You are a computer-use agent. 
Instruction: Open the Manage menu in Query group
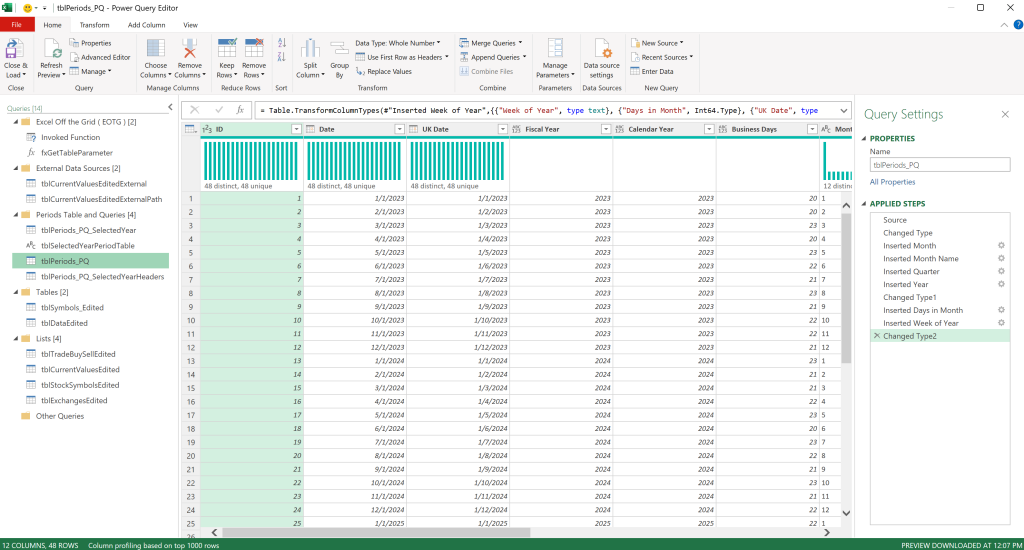click(x=91, y=71)
